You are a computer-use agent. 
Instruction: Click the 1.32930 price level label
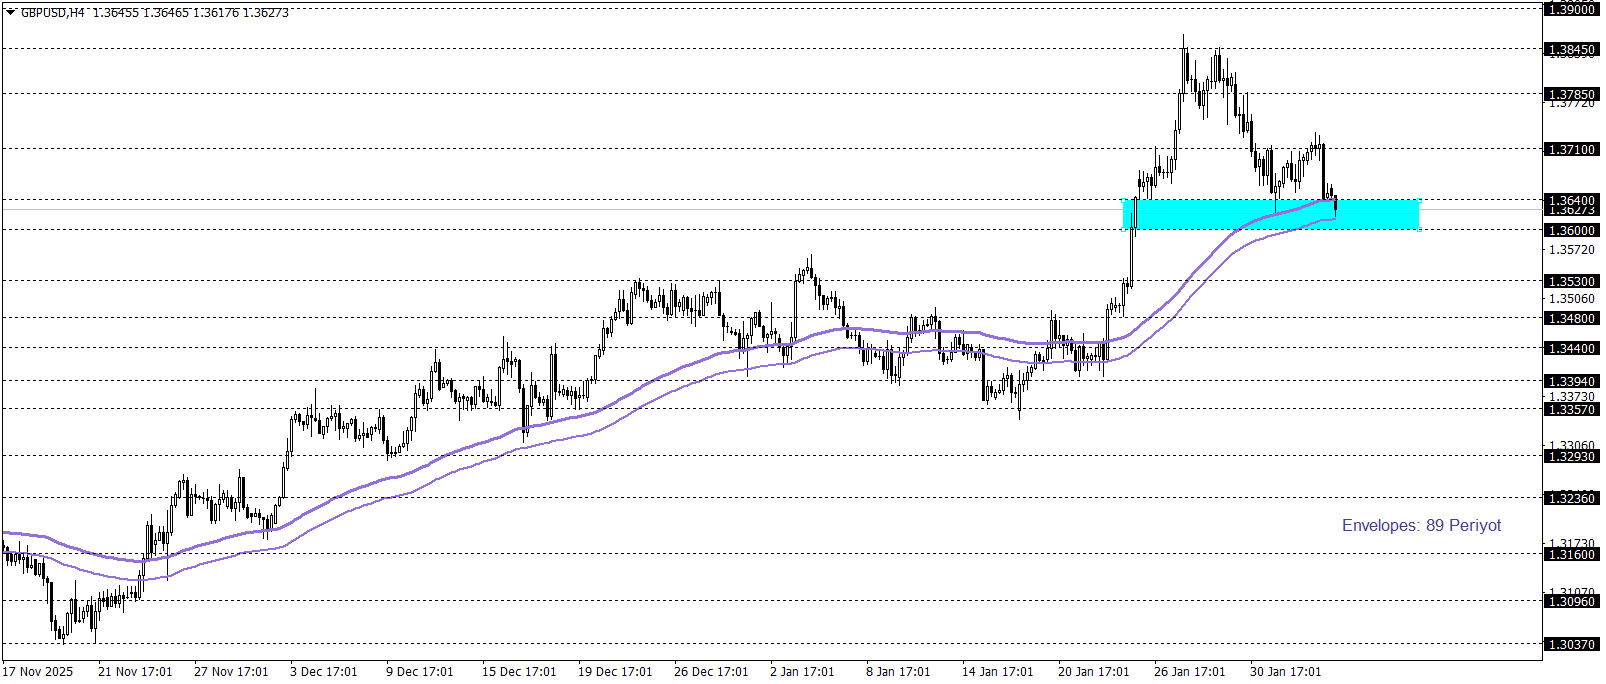point(1571,456)
